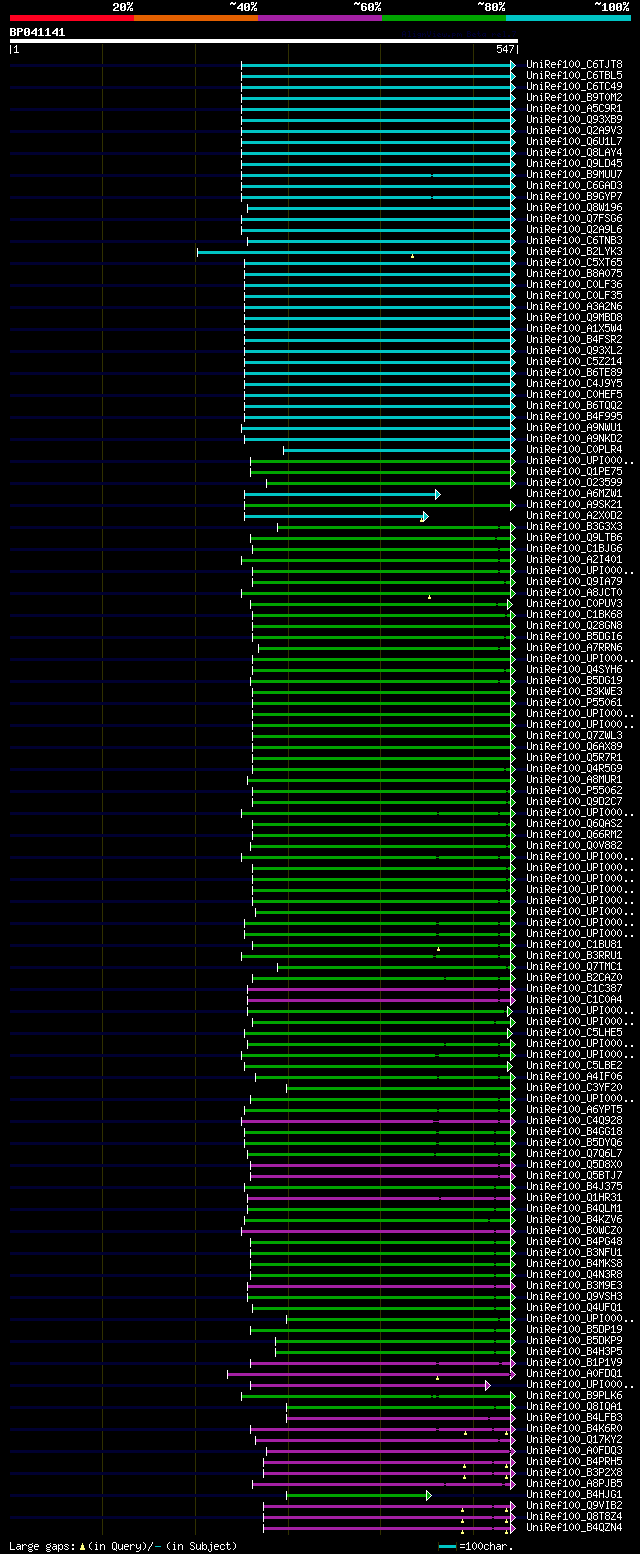Open hit UniRef100_B4HJG1
Image resolution: width=640 pixels, height=1554 pixels.
tap(574, 1494)
